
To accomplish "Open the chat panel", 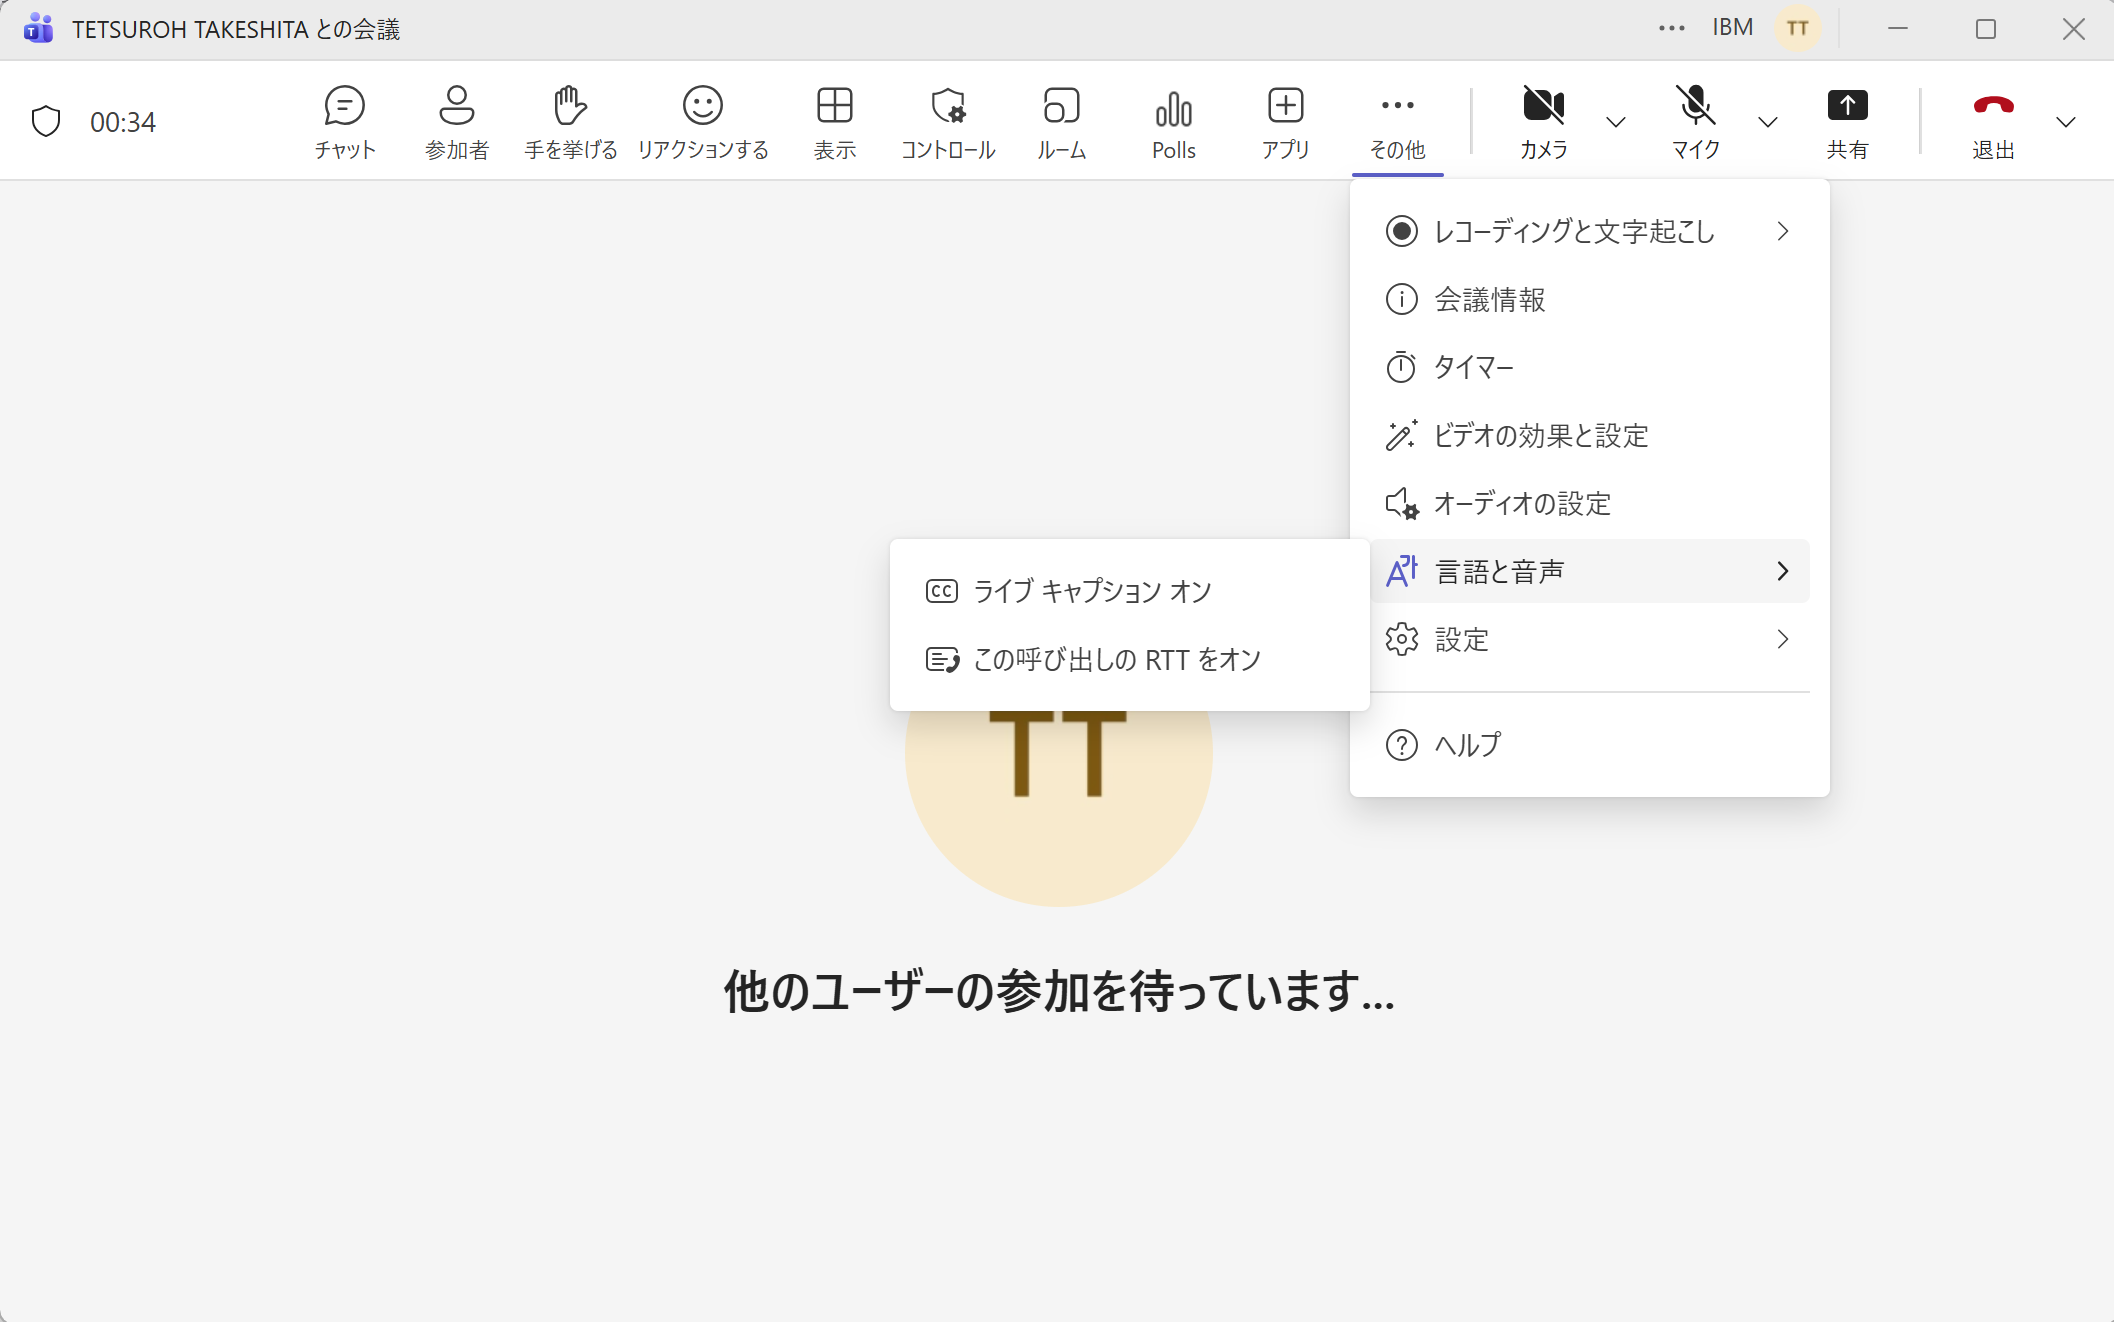I will [344, 120].
